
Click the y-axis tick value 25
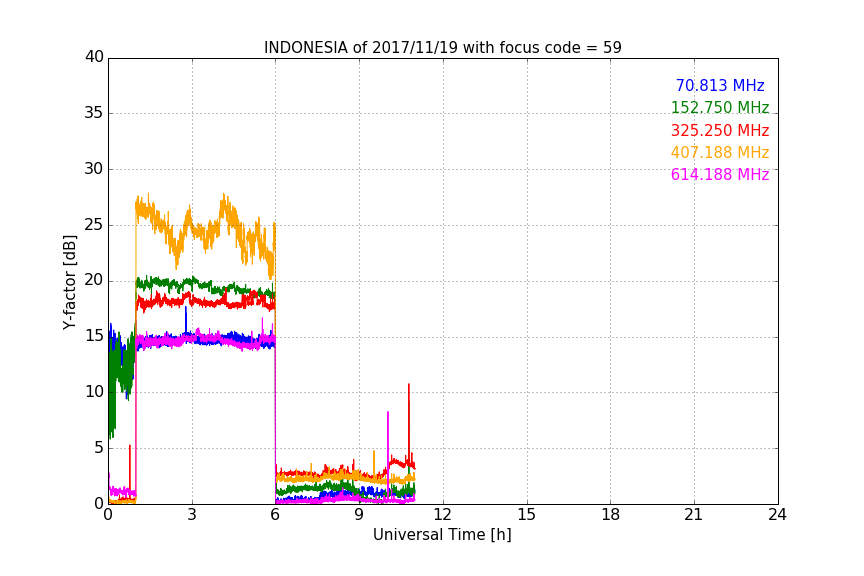(94, 224)
